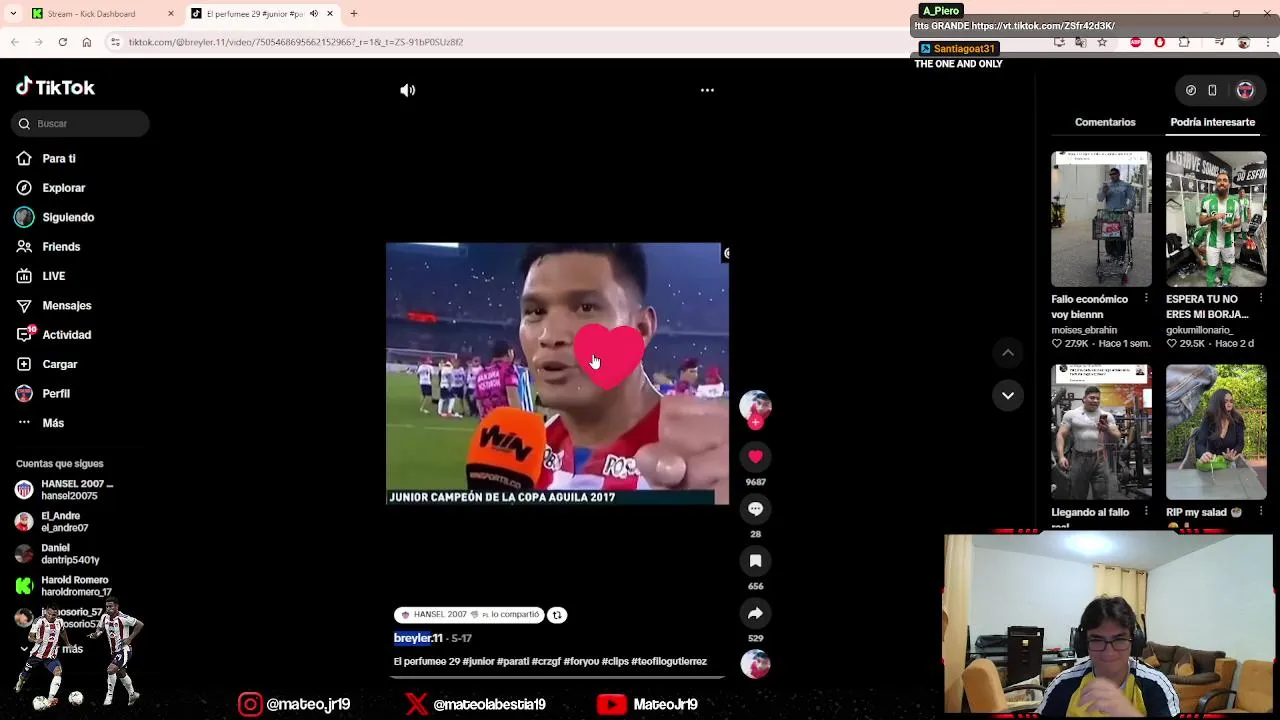Open the gokumillonario_ profile link
Screen dimensions: 1280x720
point(1199,330)
